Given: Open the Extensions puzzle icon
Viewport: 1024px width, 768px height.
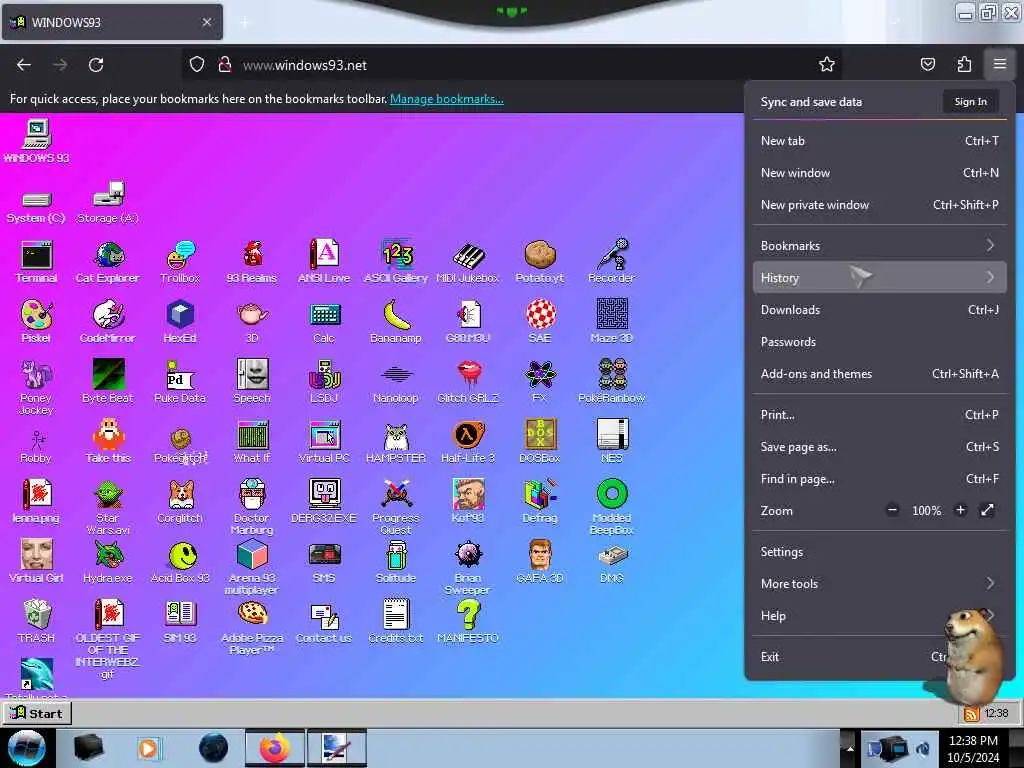Looking at the screenshot, I should 964,64.
